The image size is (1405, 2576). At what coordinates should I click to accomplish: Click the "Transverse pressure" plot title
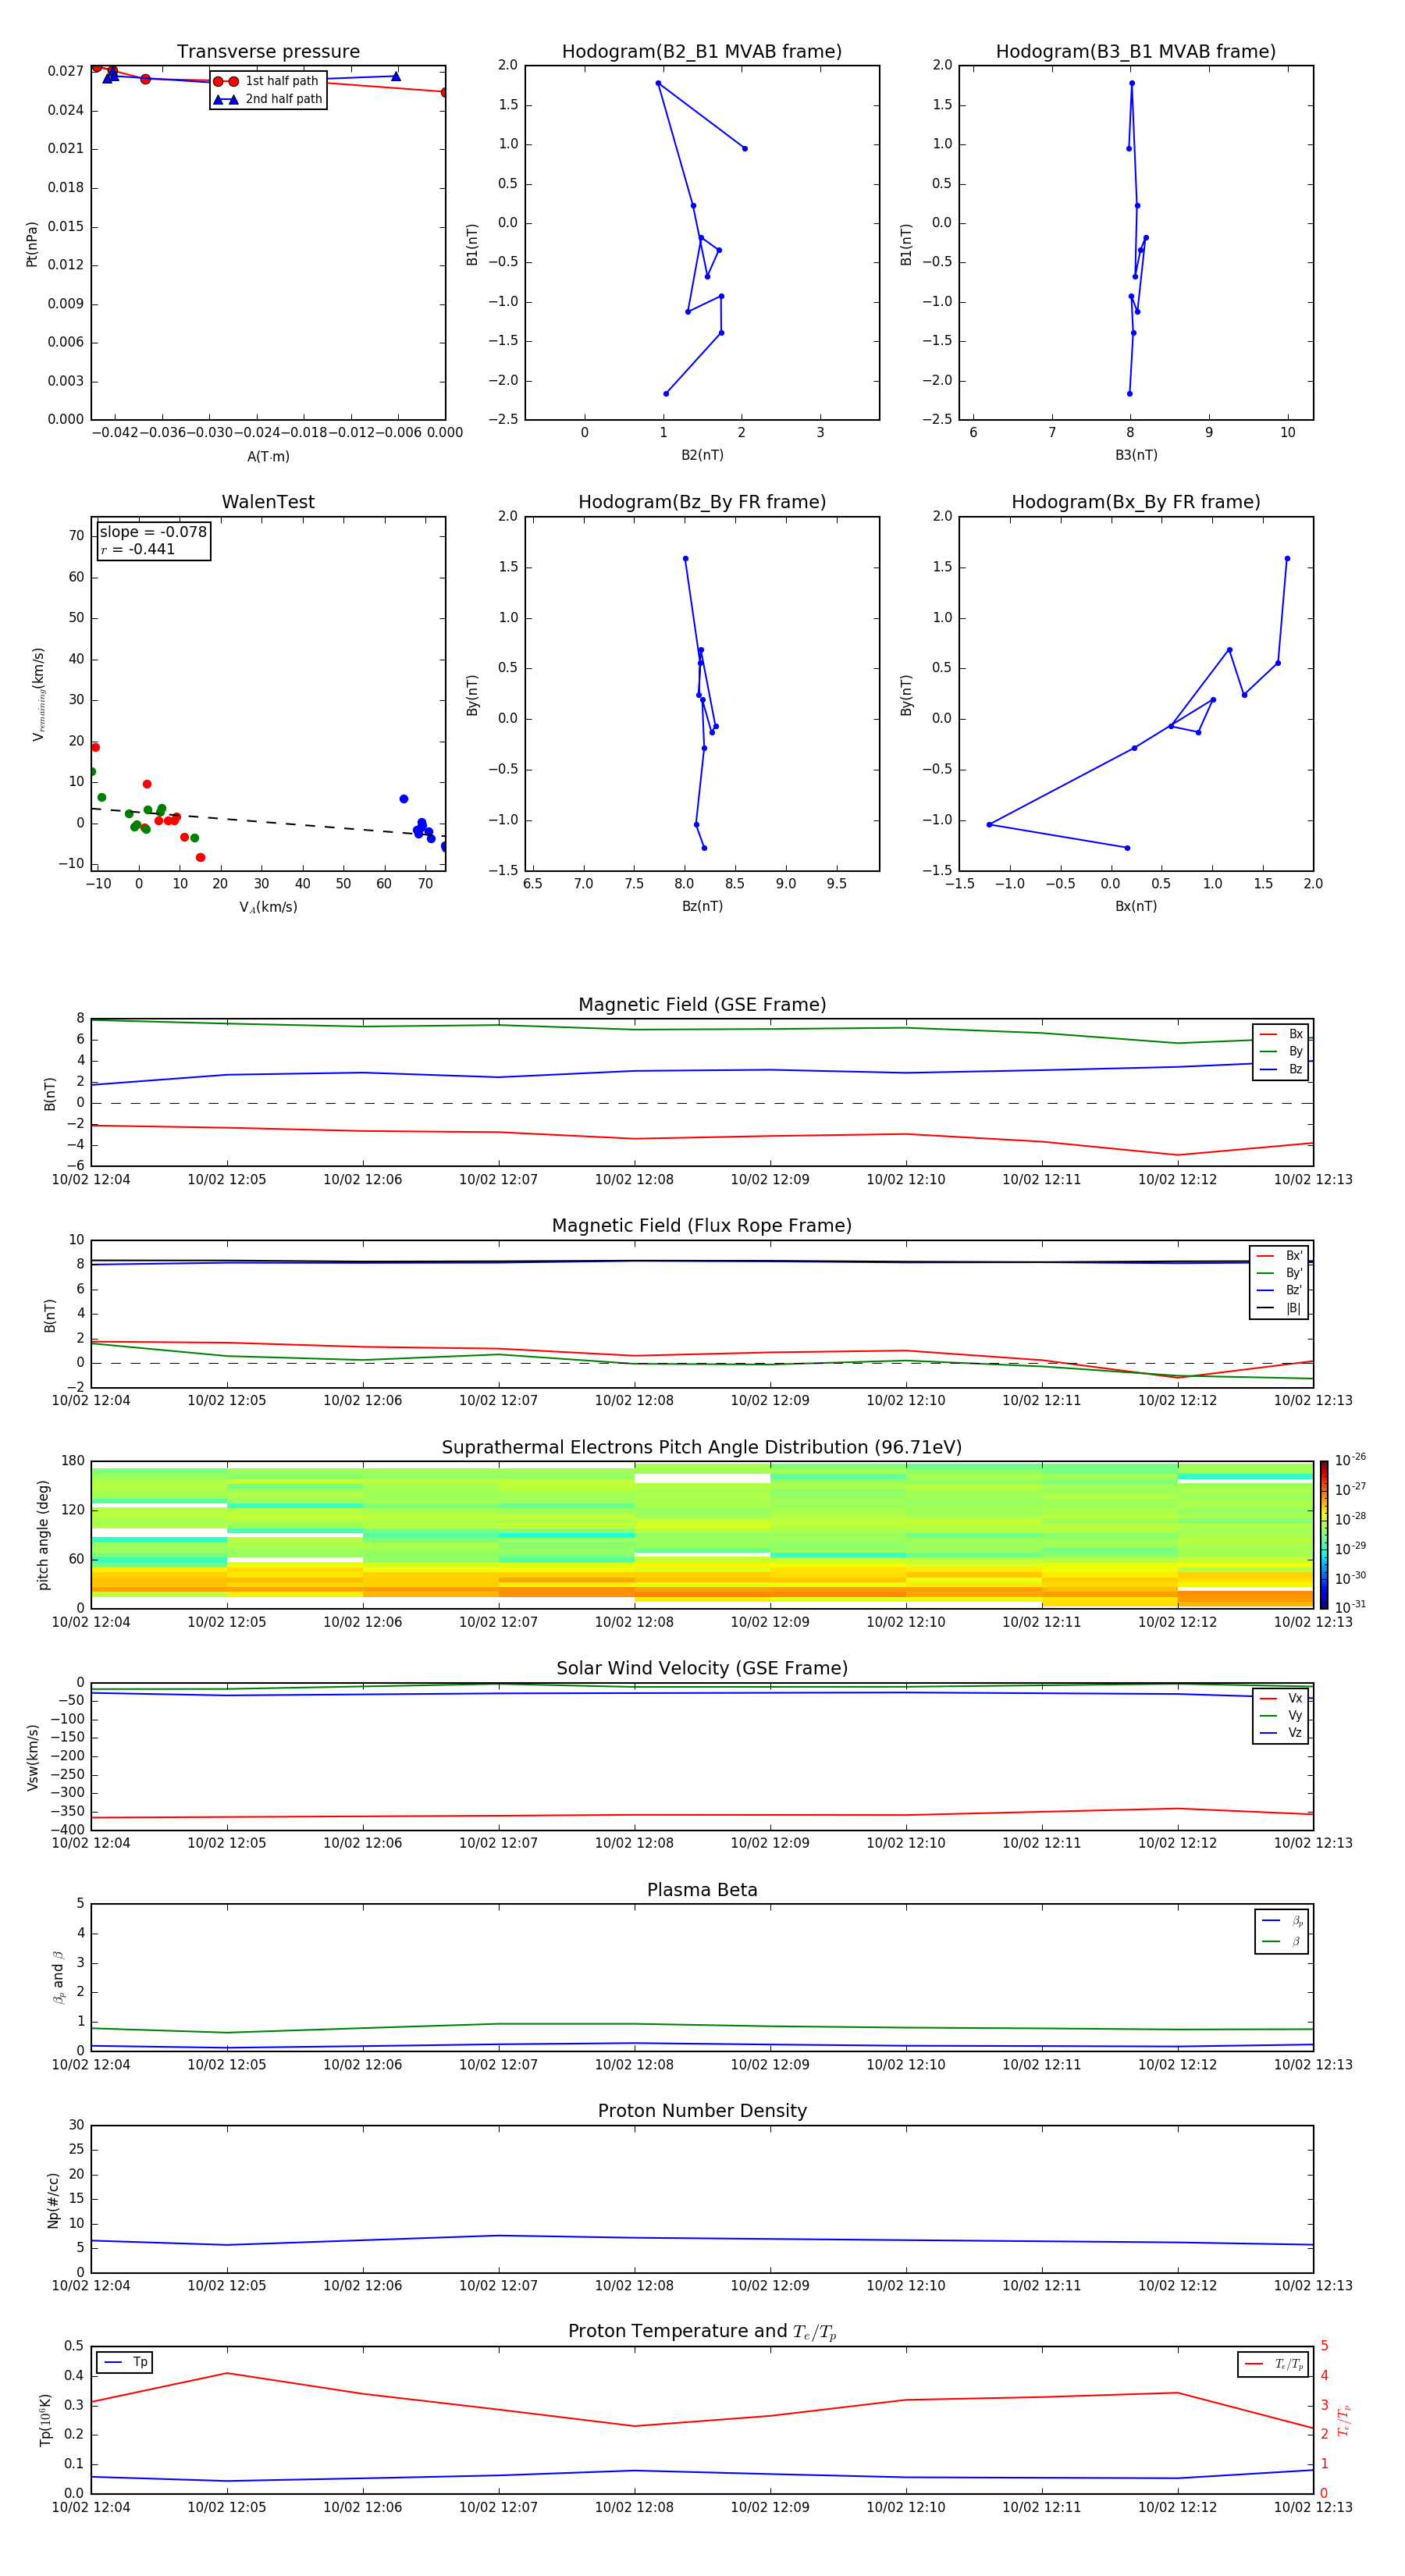point(268,52)
